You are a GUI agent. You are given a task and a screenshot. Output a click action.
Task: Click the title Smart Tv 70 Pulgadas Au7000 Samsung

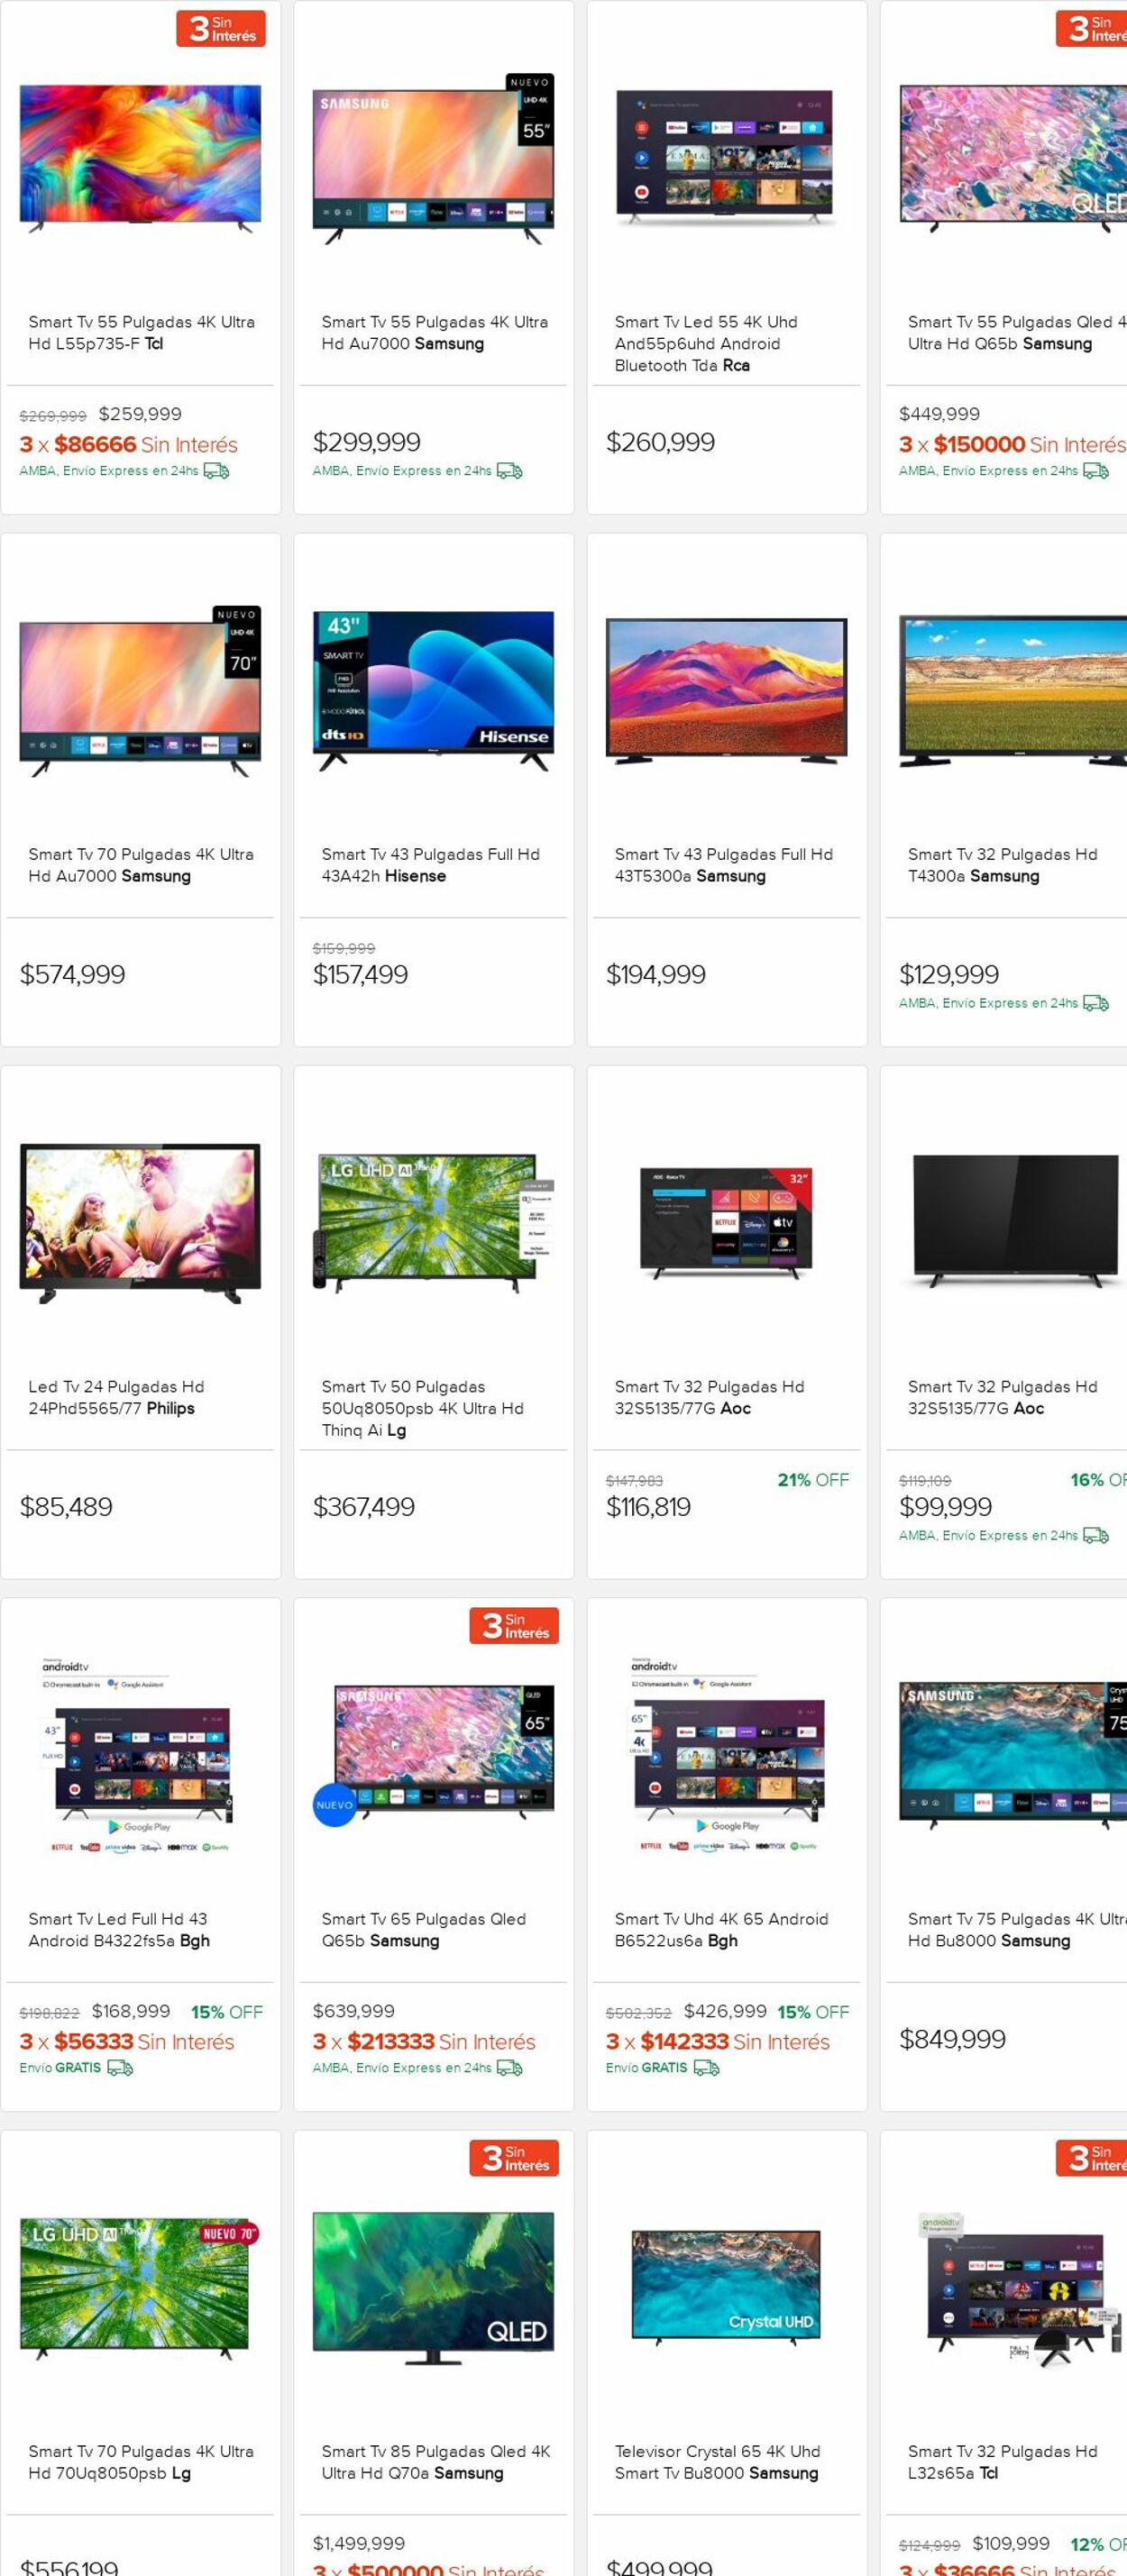tap(141, 865)
